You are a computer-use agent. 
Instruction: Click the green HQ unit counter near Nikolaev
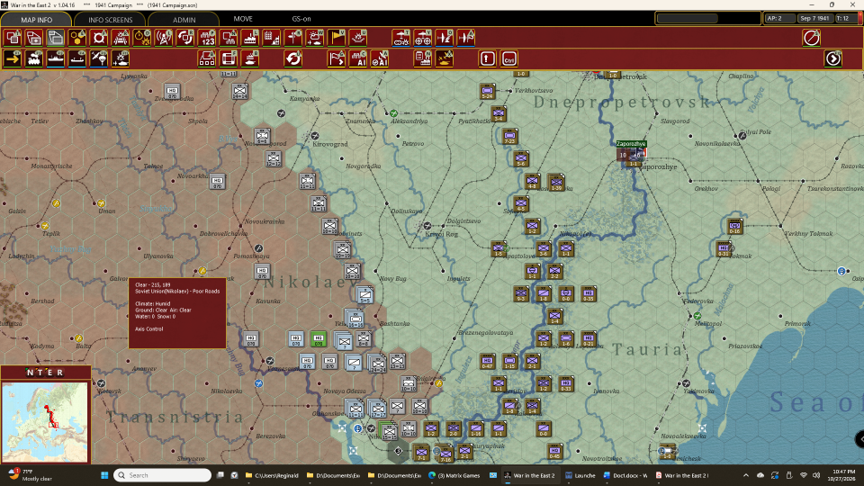318,338
